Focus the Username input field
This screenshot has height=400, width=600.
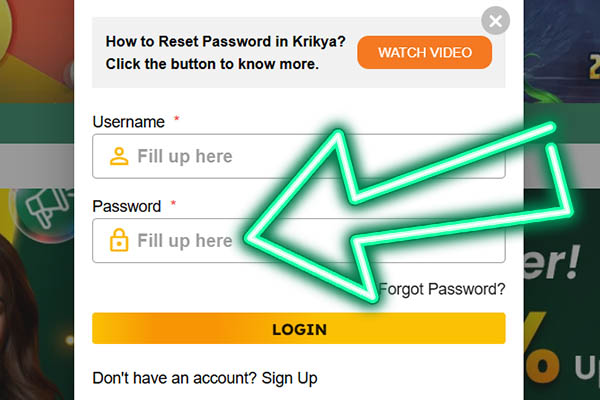pyautogui.click(x=300, y=156)
